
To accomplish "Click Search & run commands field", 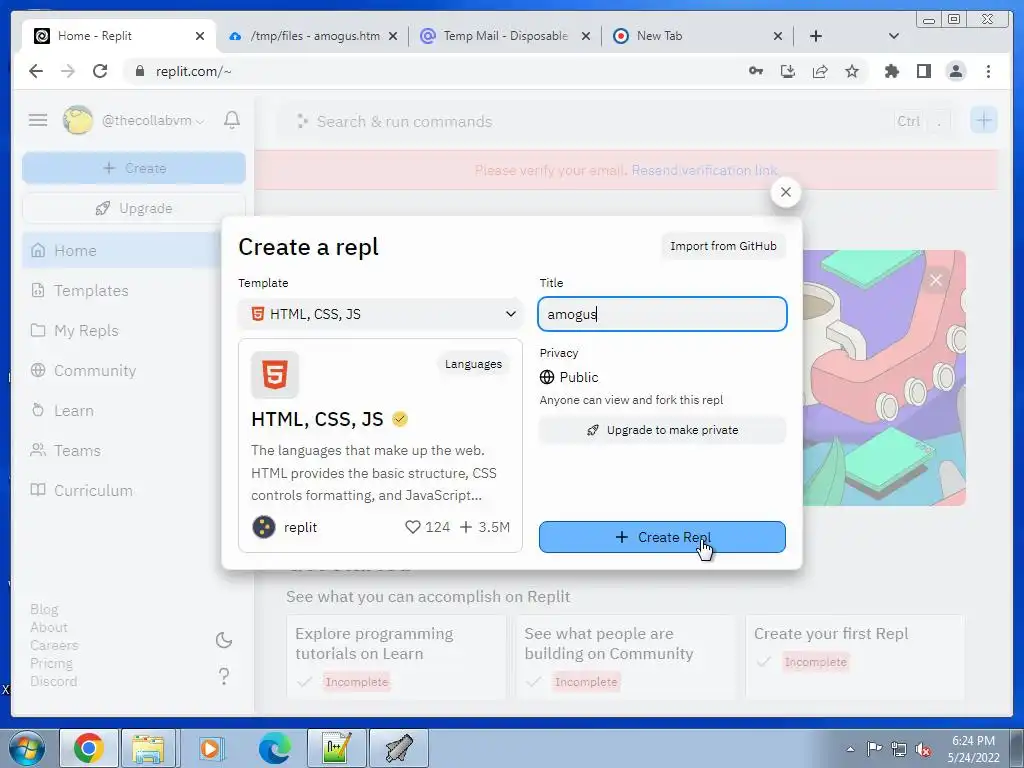I will (x=614, y=121).
